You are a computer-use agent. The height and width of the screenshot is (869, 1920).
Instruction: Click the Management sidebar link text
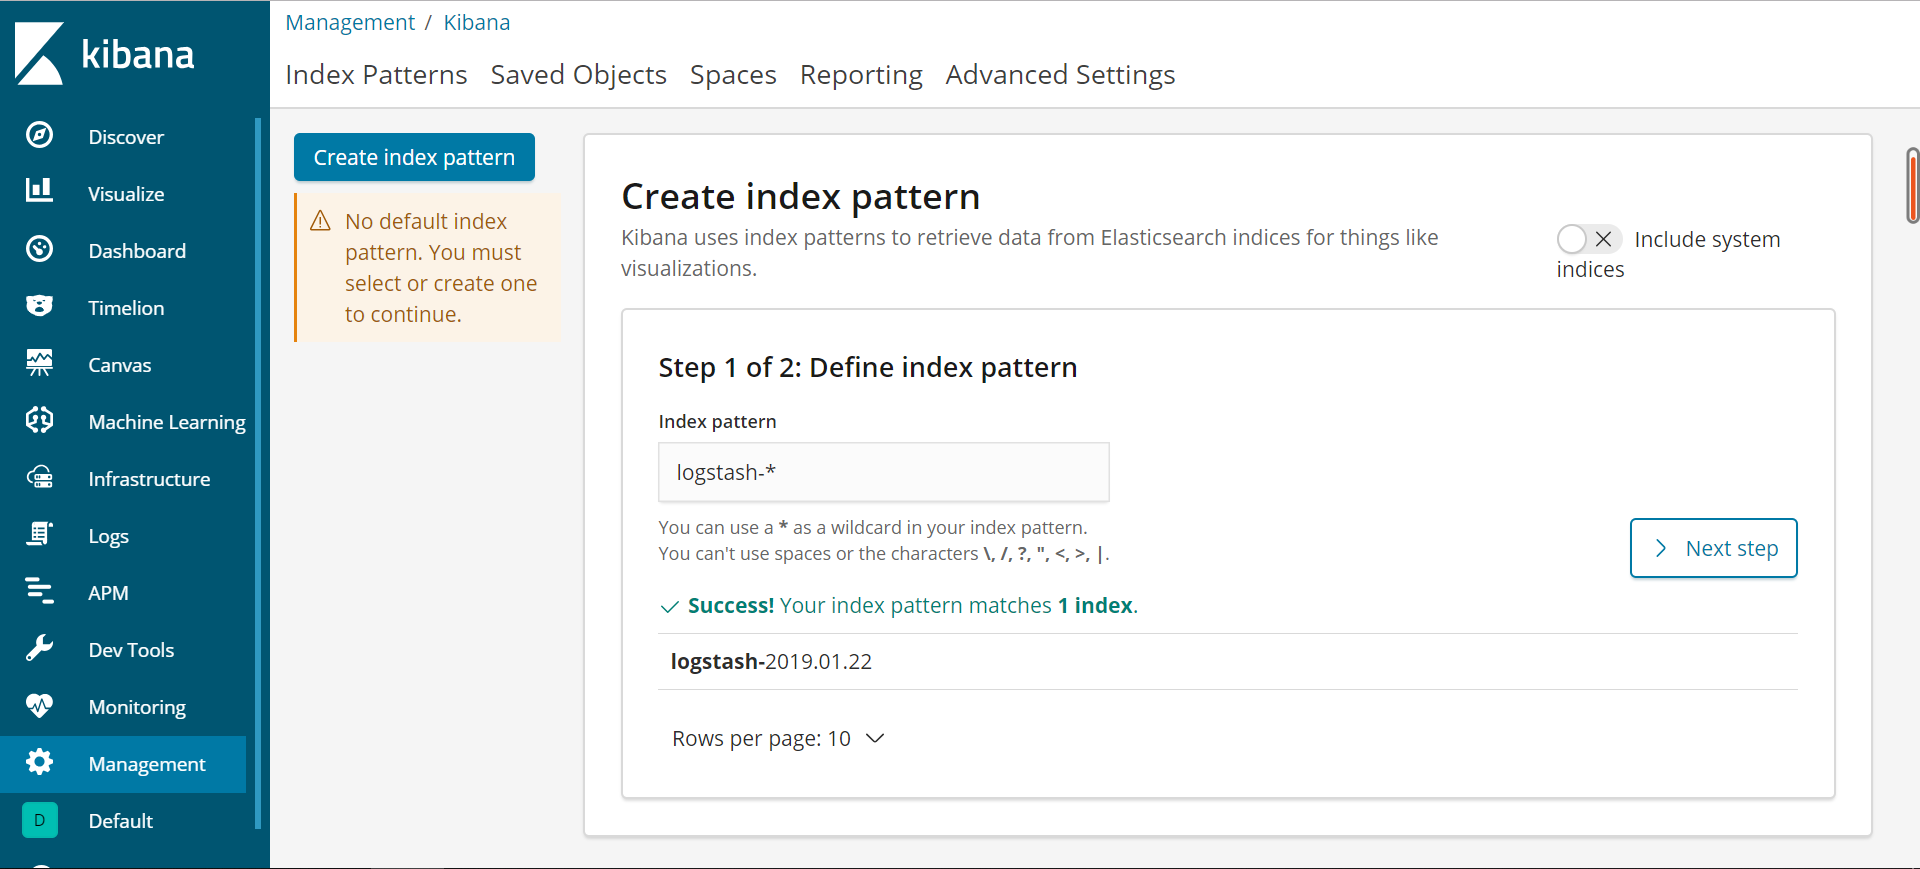[x=147, y=765]
